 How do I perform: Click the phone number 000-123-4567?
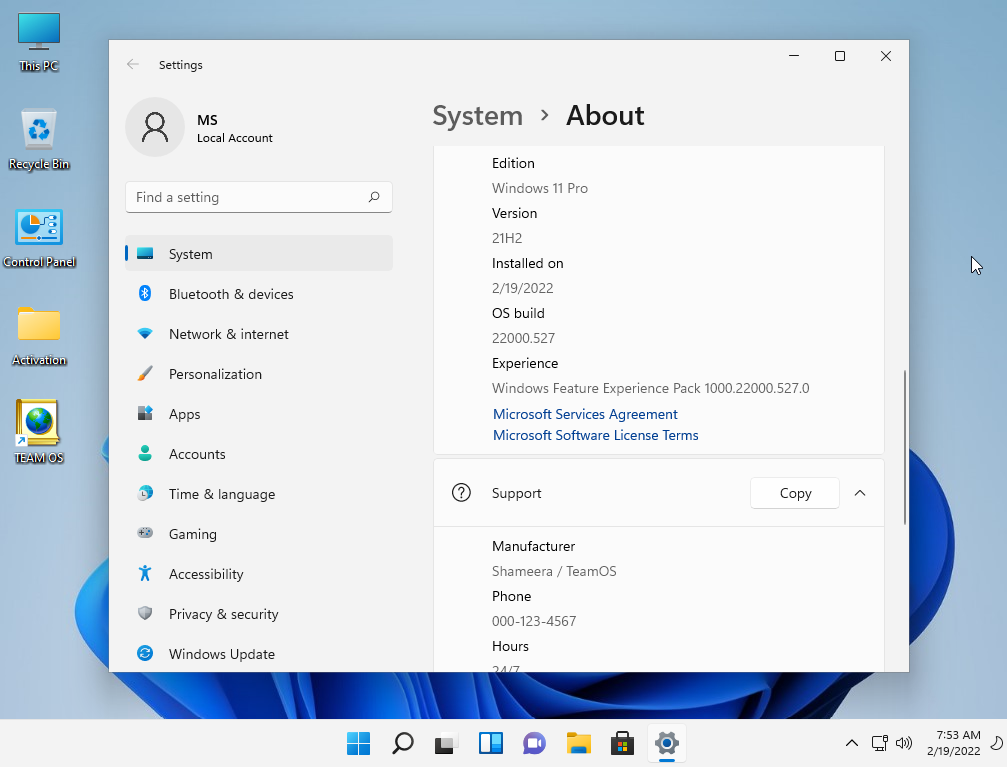point(534,621)
